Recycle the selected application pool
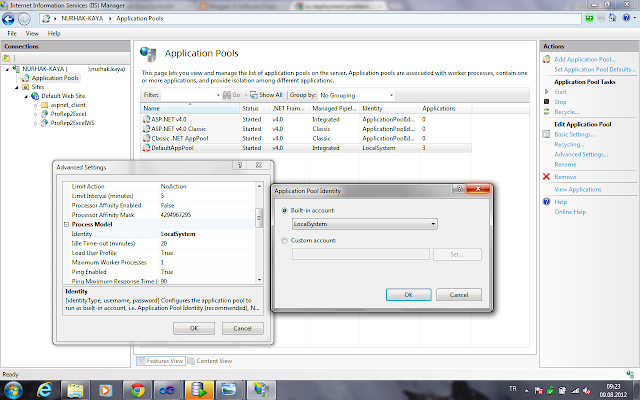The width and height of the screenshot is (640, 400). [567, 112]
